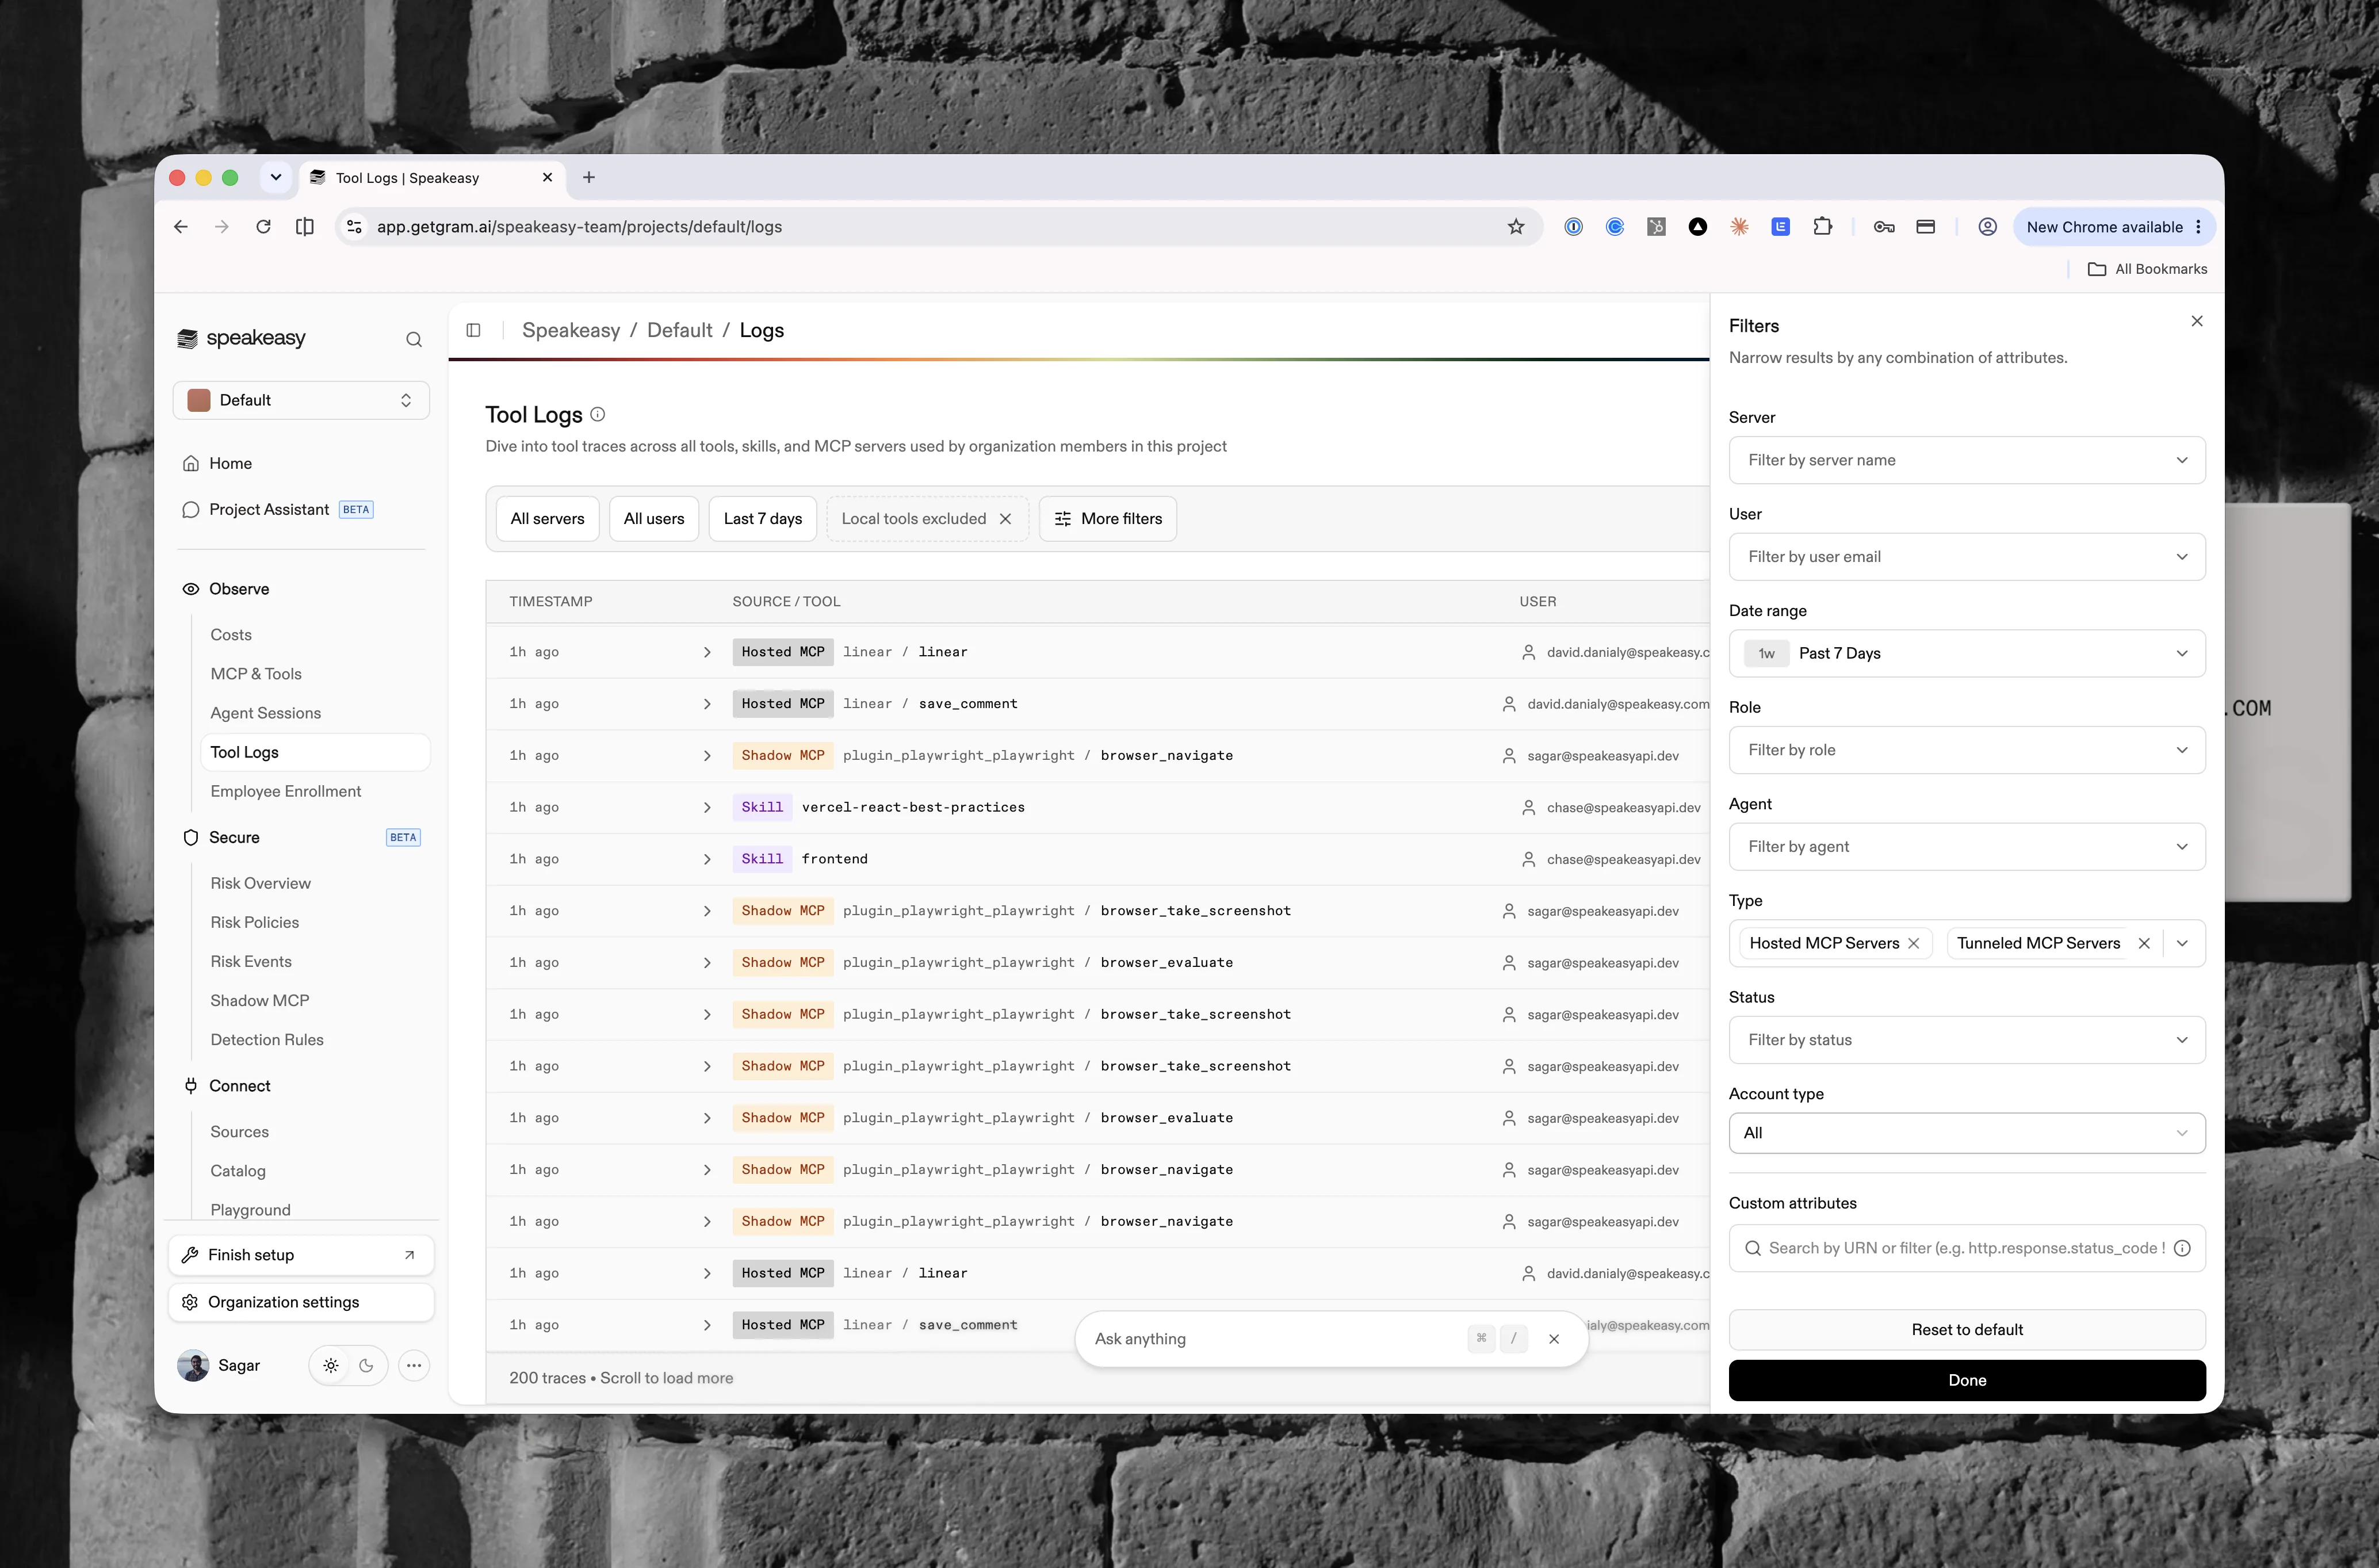Remove Hosted MCP Servers type chip

(x=1913, y=943)
